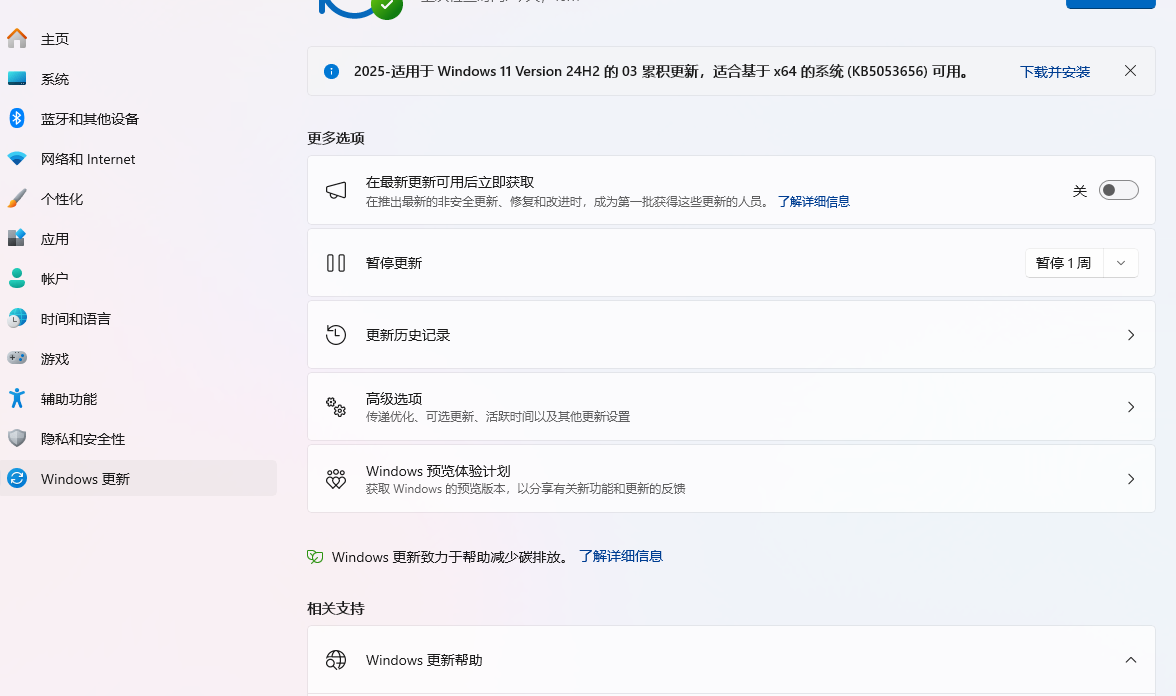Click the 关 label beside the toggle
Image resolution: width=1176 pixels, height=696 pixels.
click(1080, 191)
